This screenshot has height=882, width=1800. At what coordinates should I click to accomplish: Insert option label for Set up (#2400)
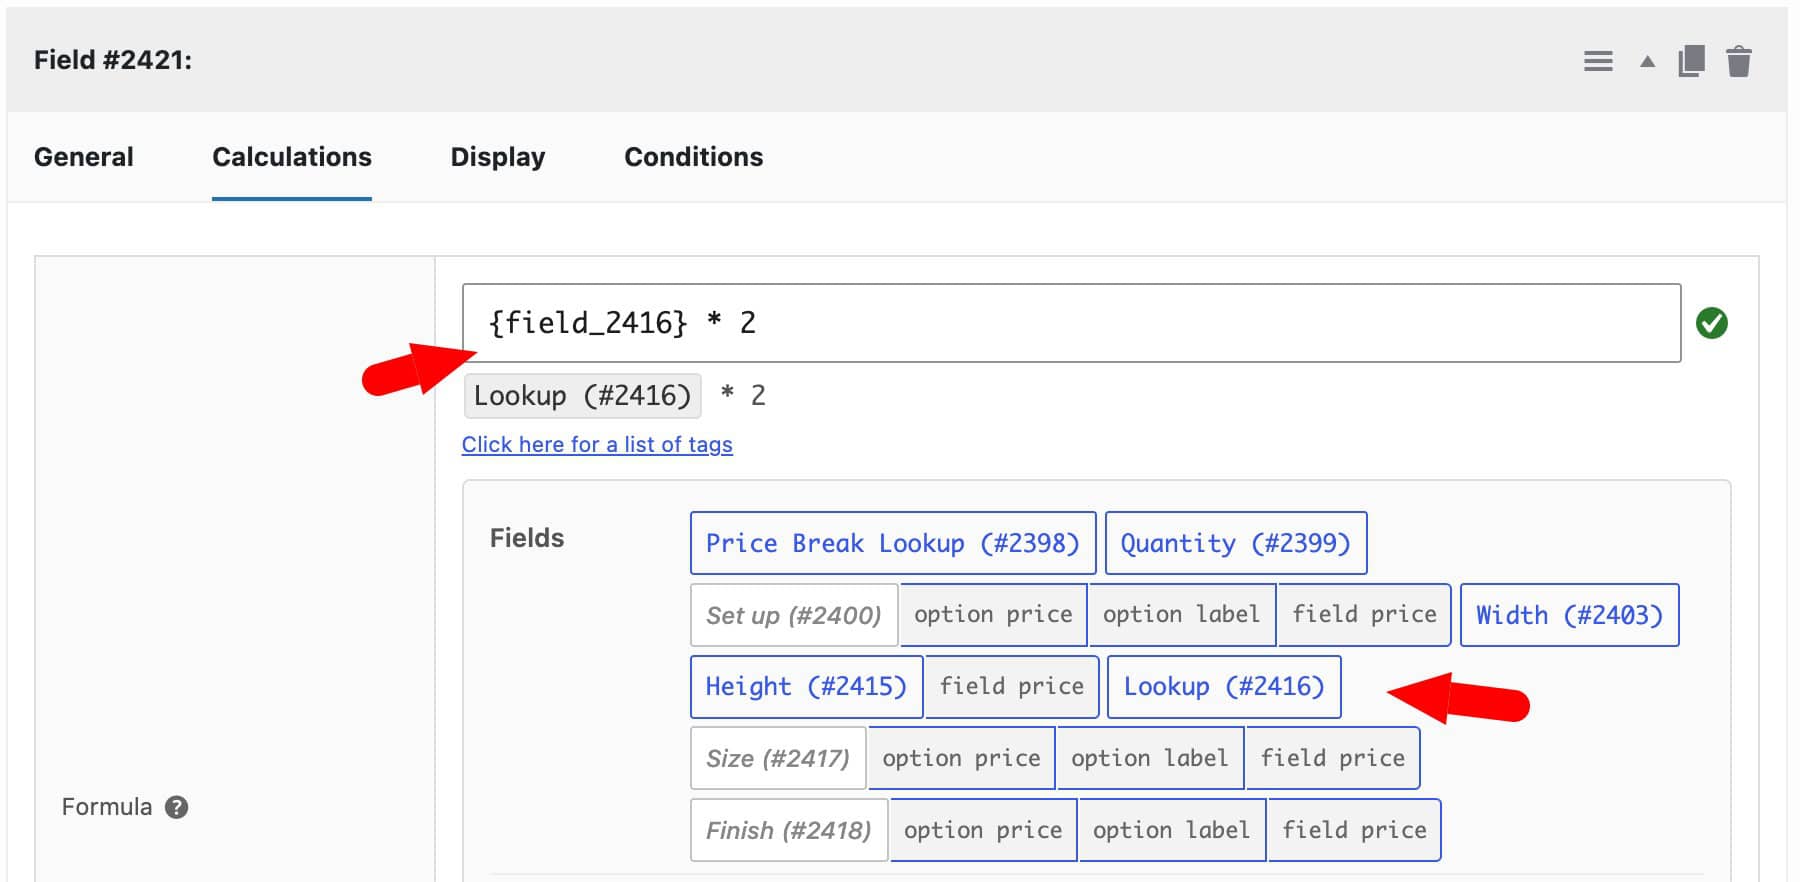1182,615
